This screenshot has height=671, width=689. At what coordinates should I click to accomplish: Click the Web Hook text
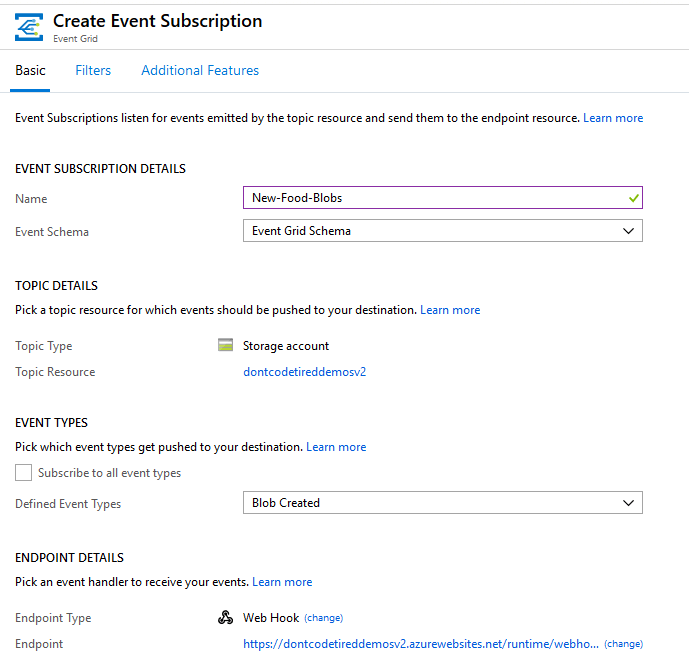271,618
